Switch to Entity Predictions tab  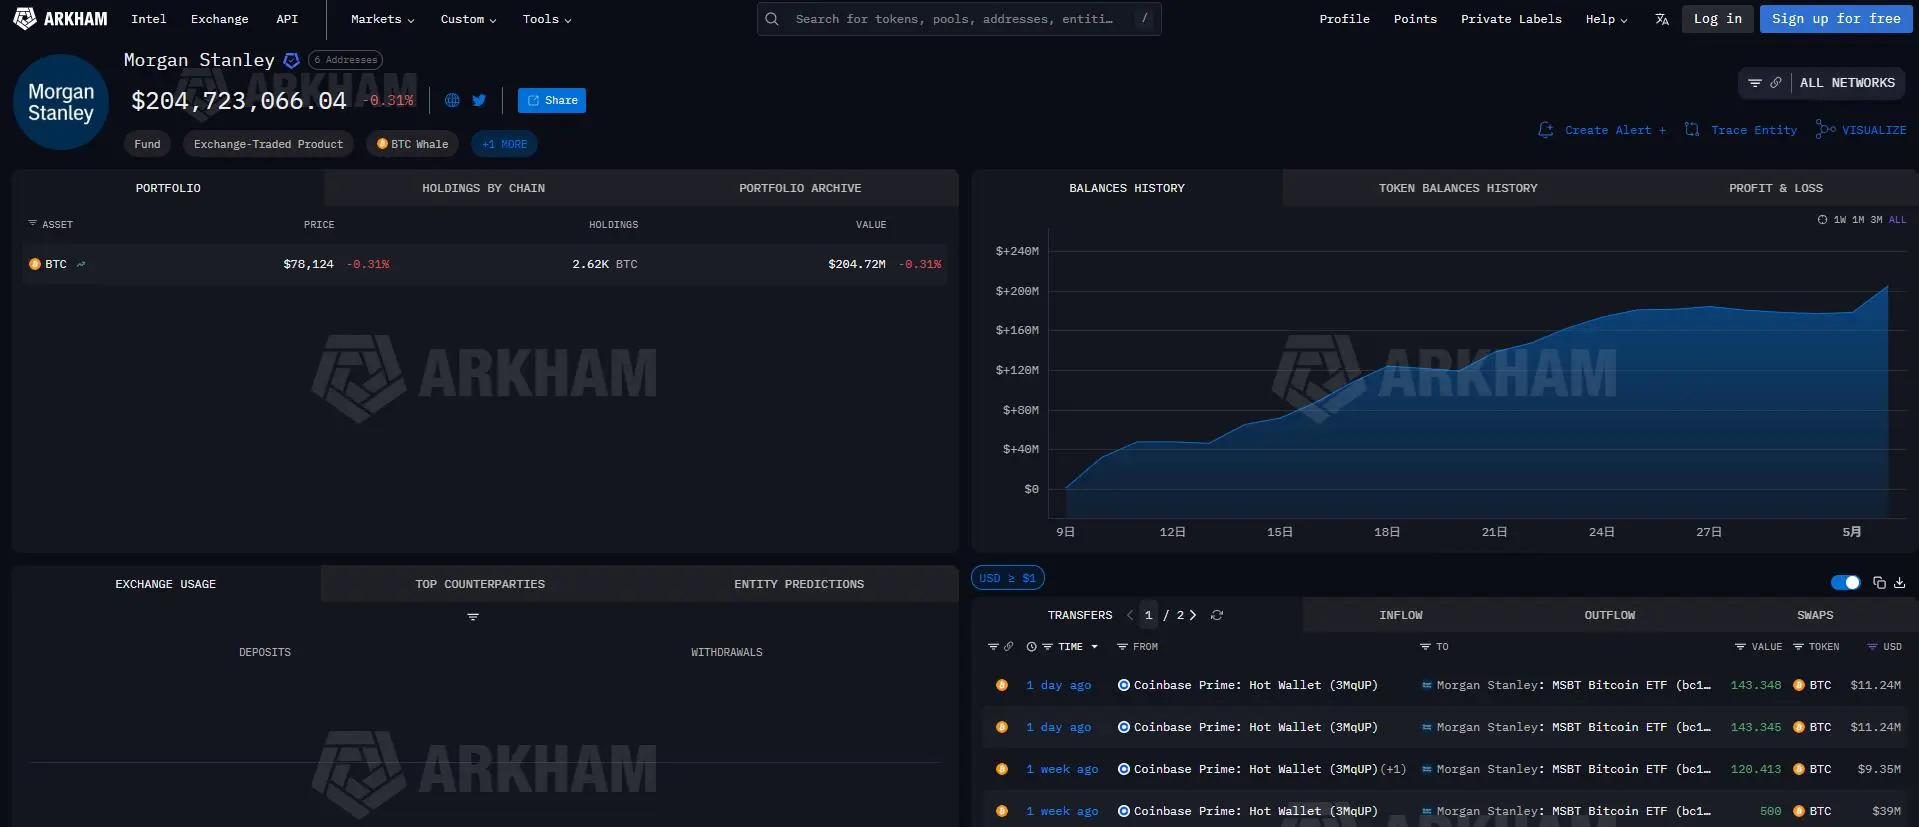pos(799,584)
